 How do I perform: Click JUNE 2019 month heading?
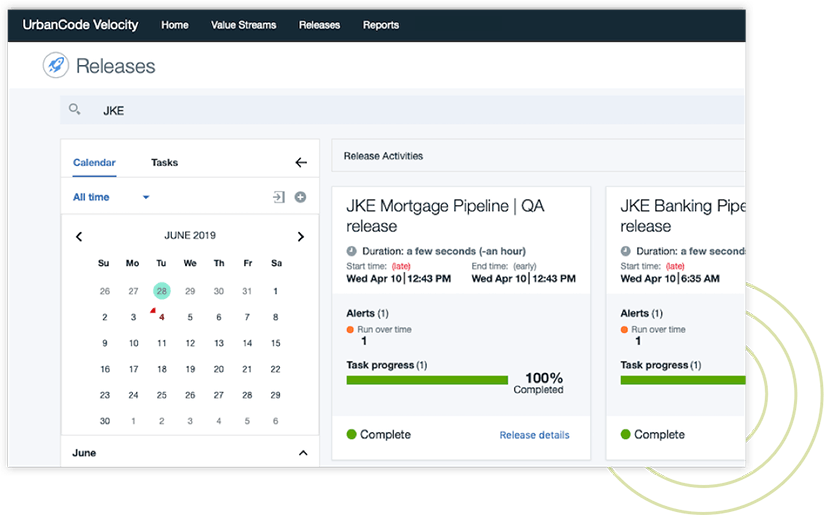190,235
